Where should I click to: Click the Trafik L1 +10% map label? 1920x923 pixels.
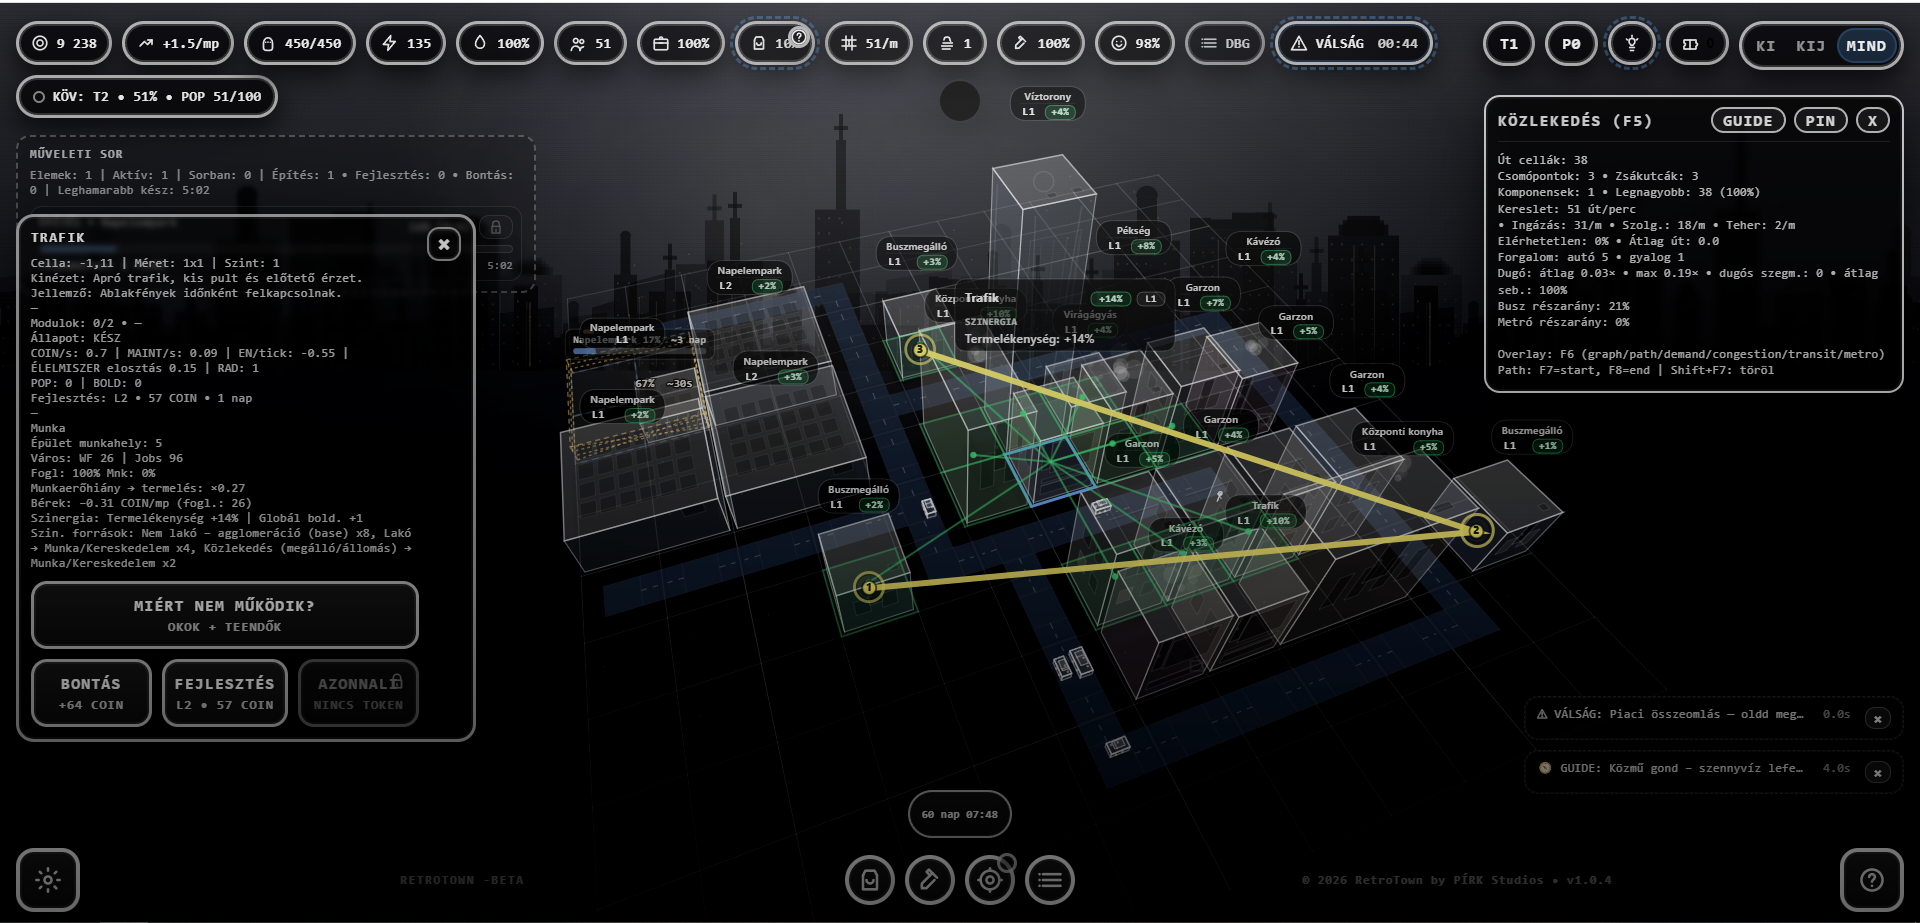pyautogui.click(x=1265, y=513)
